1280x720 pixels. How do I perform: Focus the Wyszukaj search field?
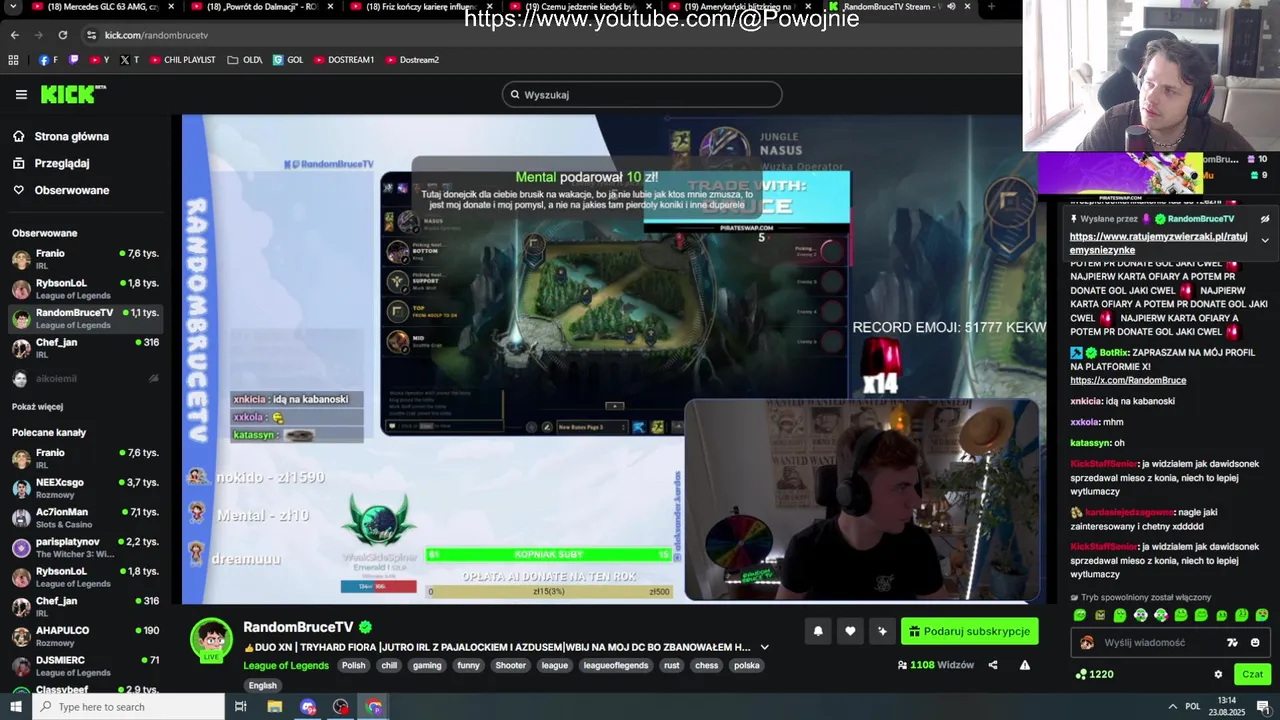pos(642,95)
